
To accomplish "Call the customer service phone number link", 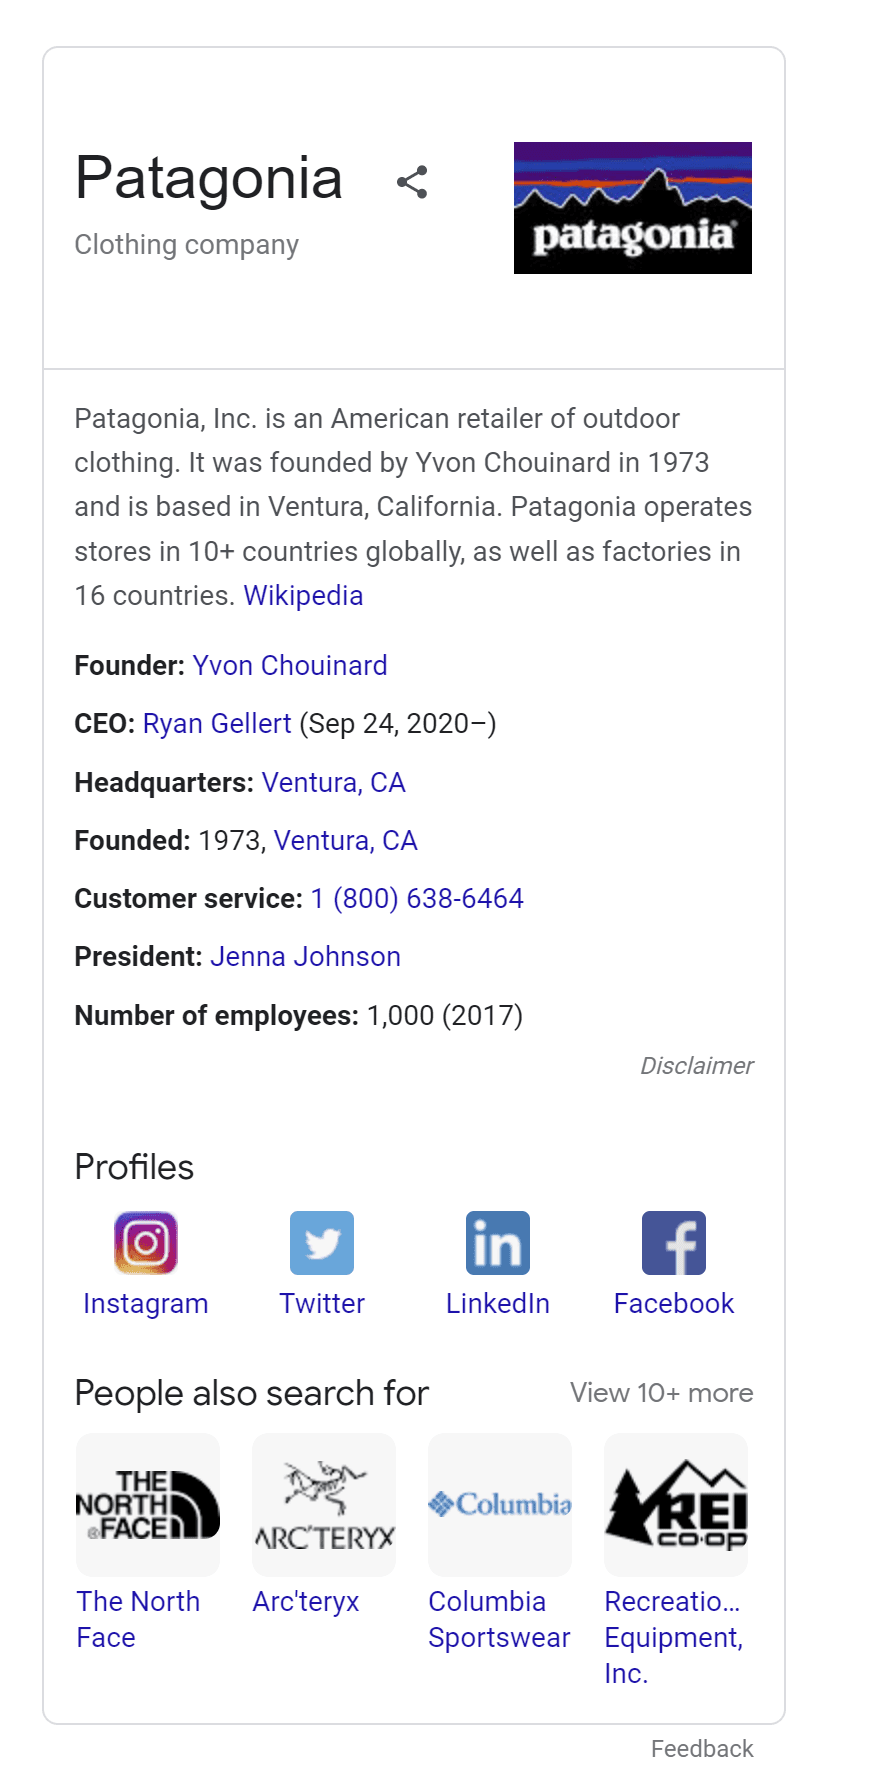I will coord(417,899).
